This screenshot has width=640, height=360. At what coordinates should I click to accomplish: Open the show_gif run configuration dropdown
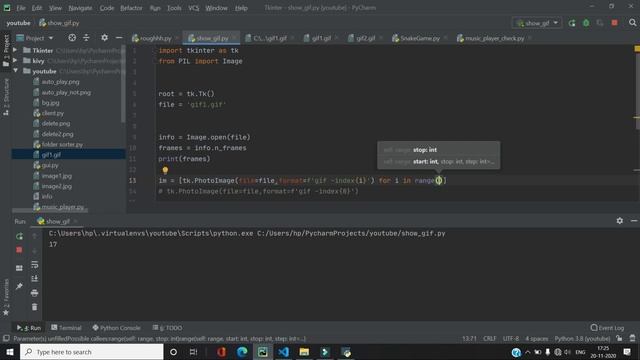tap(537, 23)
